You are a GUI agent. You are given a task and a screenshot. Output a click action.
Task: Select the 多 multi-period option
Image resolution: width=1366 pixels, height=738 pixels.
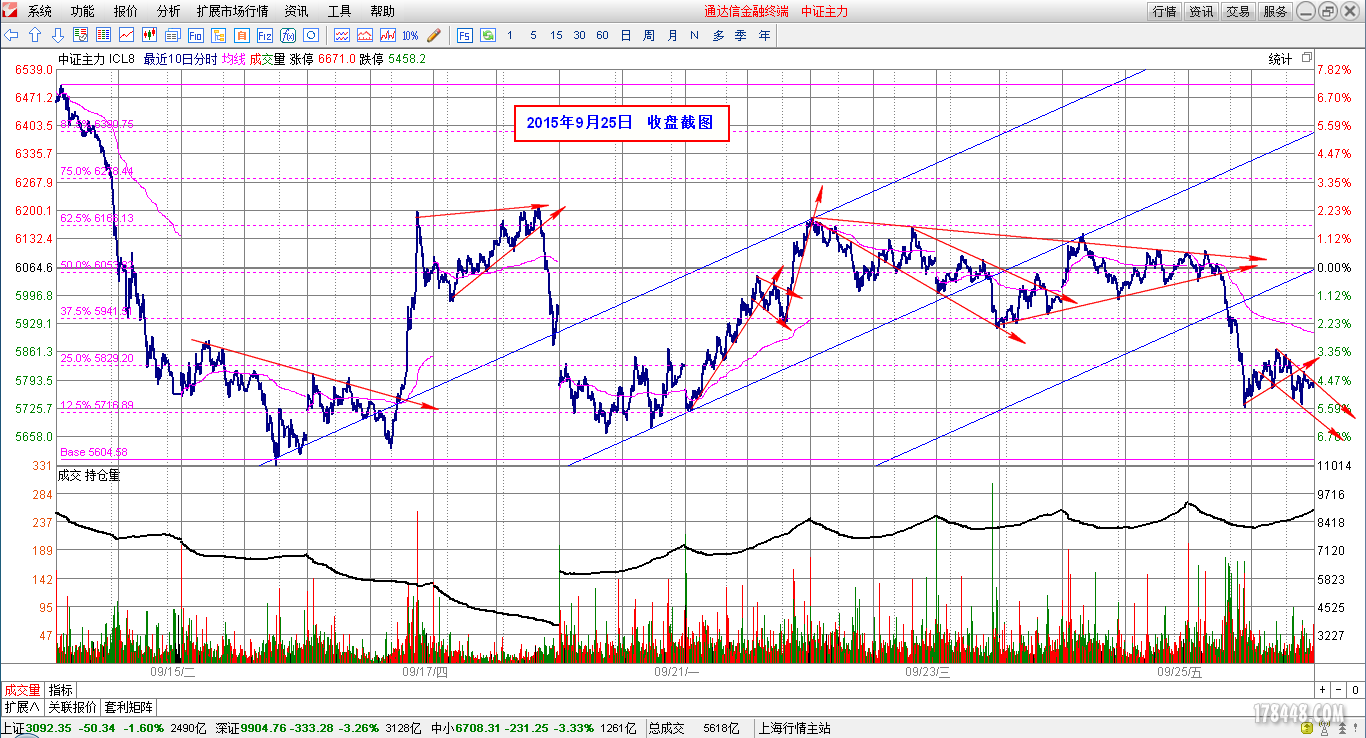point(718,35)
